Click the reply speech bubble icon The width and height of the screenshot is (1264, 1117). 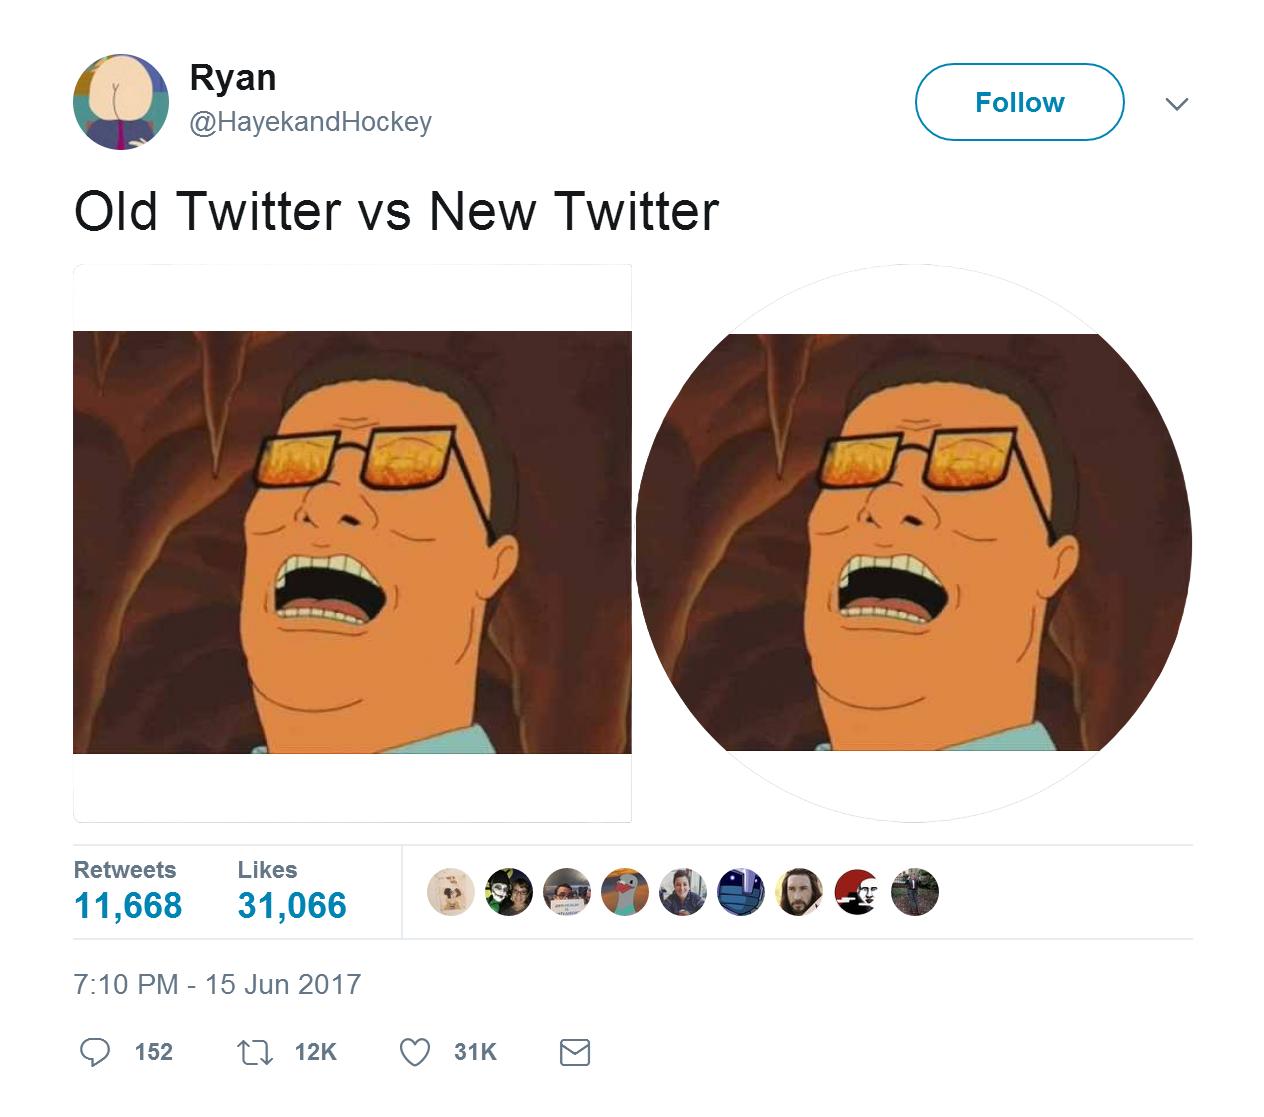(x=95, y=1052)
